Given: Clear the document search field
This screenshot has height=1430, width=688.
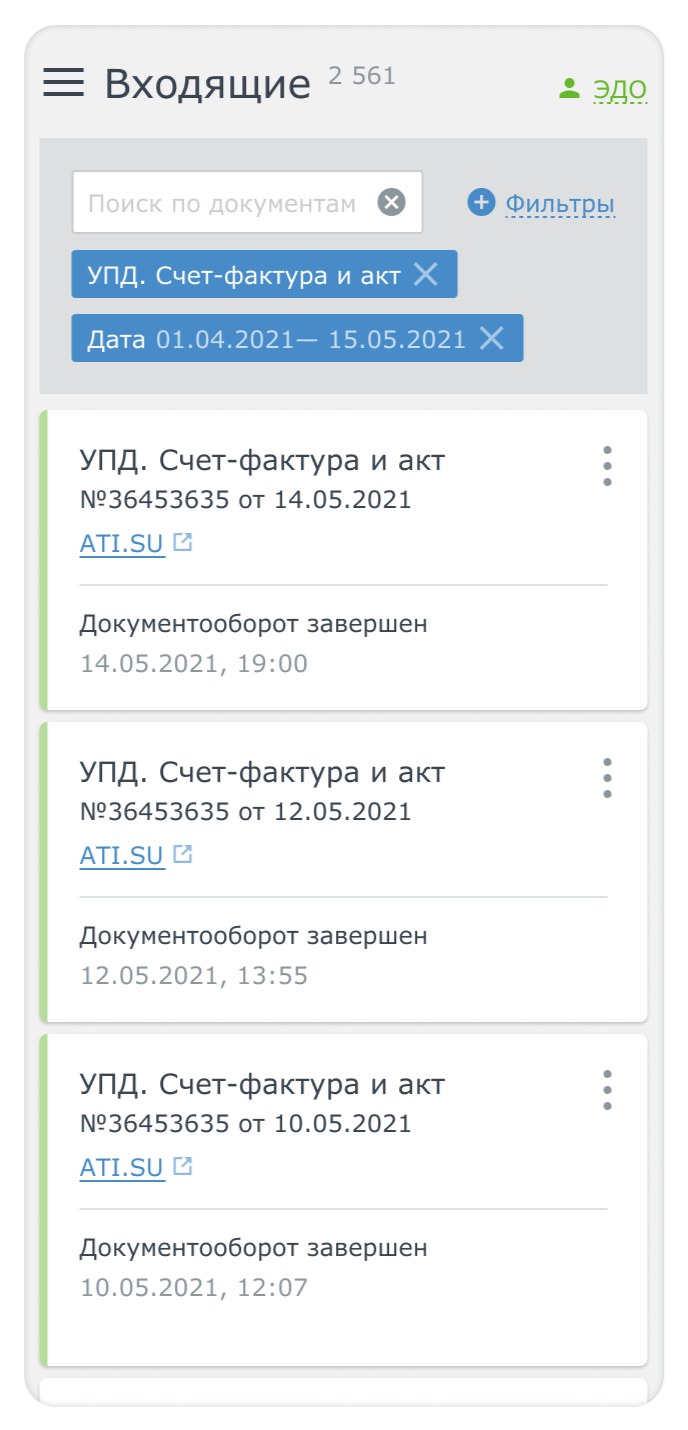Looking at the screenshot, I should 391,203.
